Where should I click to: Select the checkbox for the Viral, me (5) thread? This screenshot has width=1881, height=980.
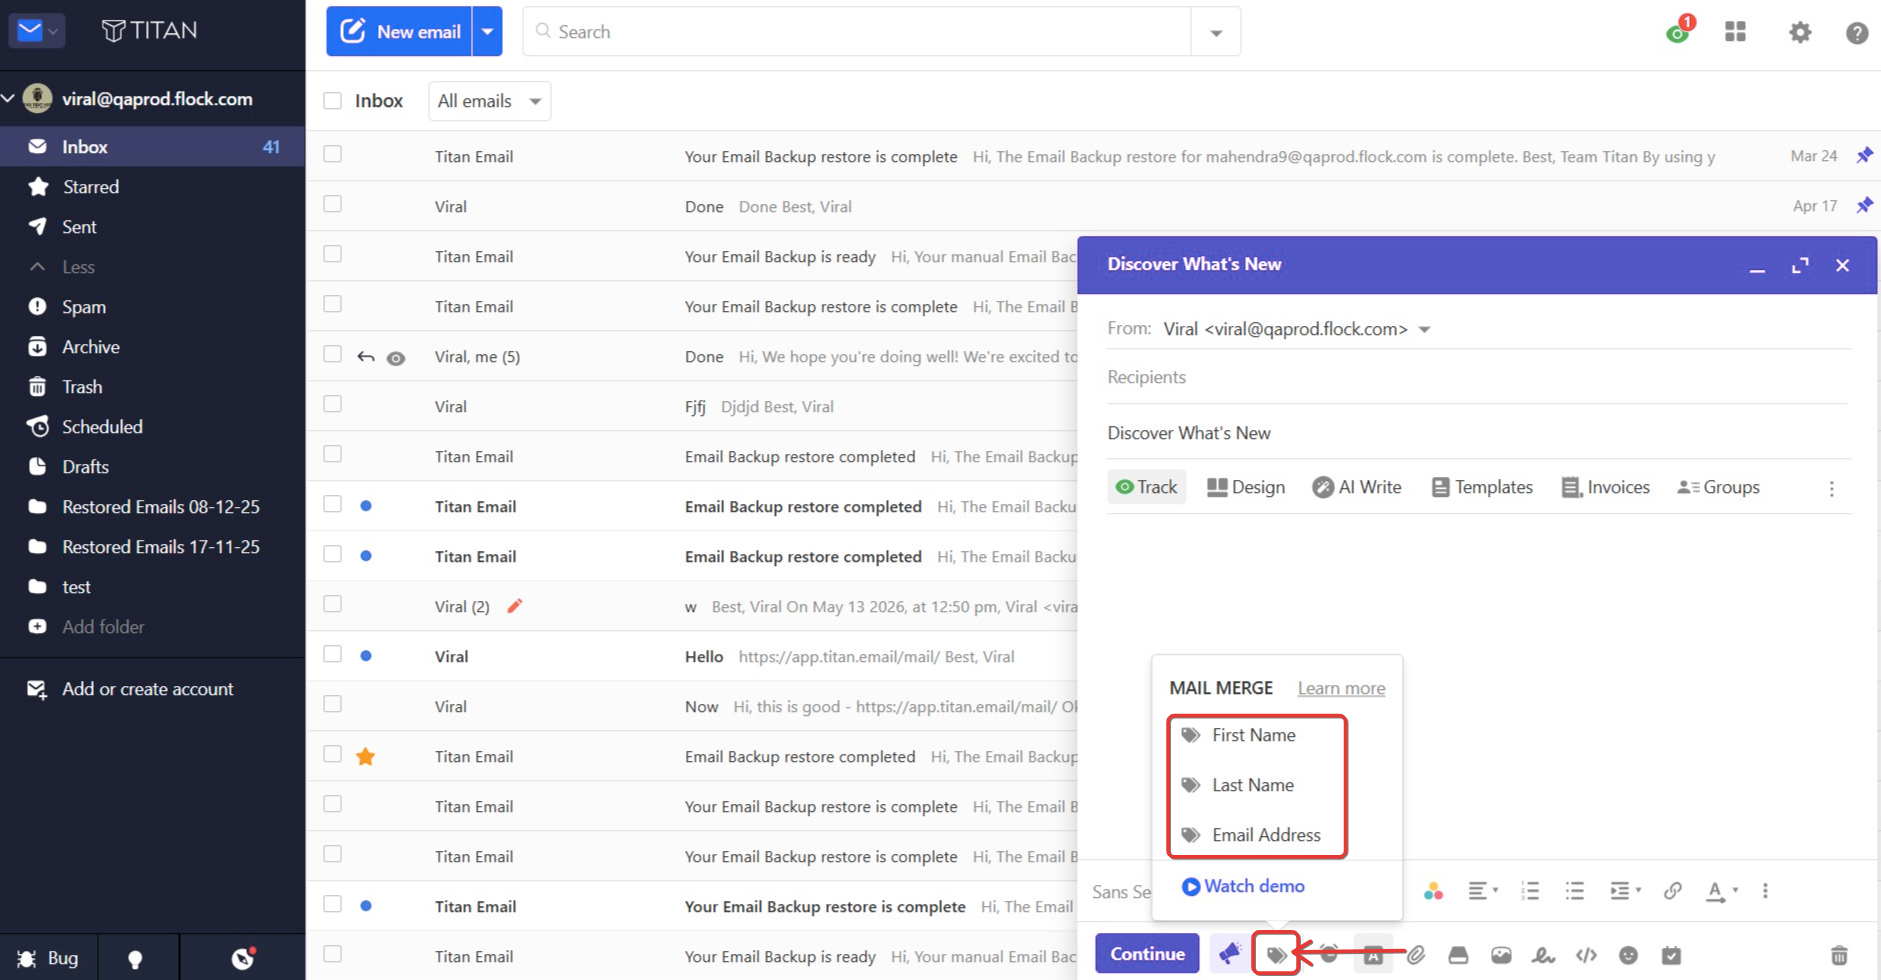click(333, 354)
